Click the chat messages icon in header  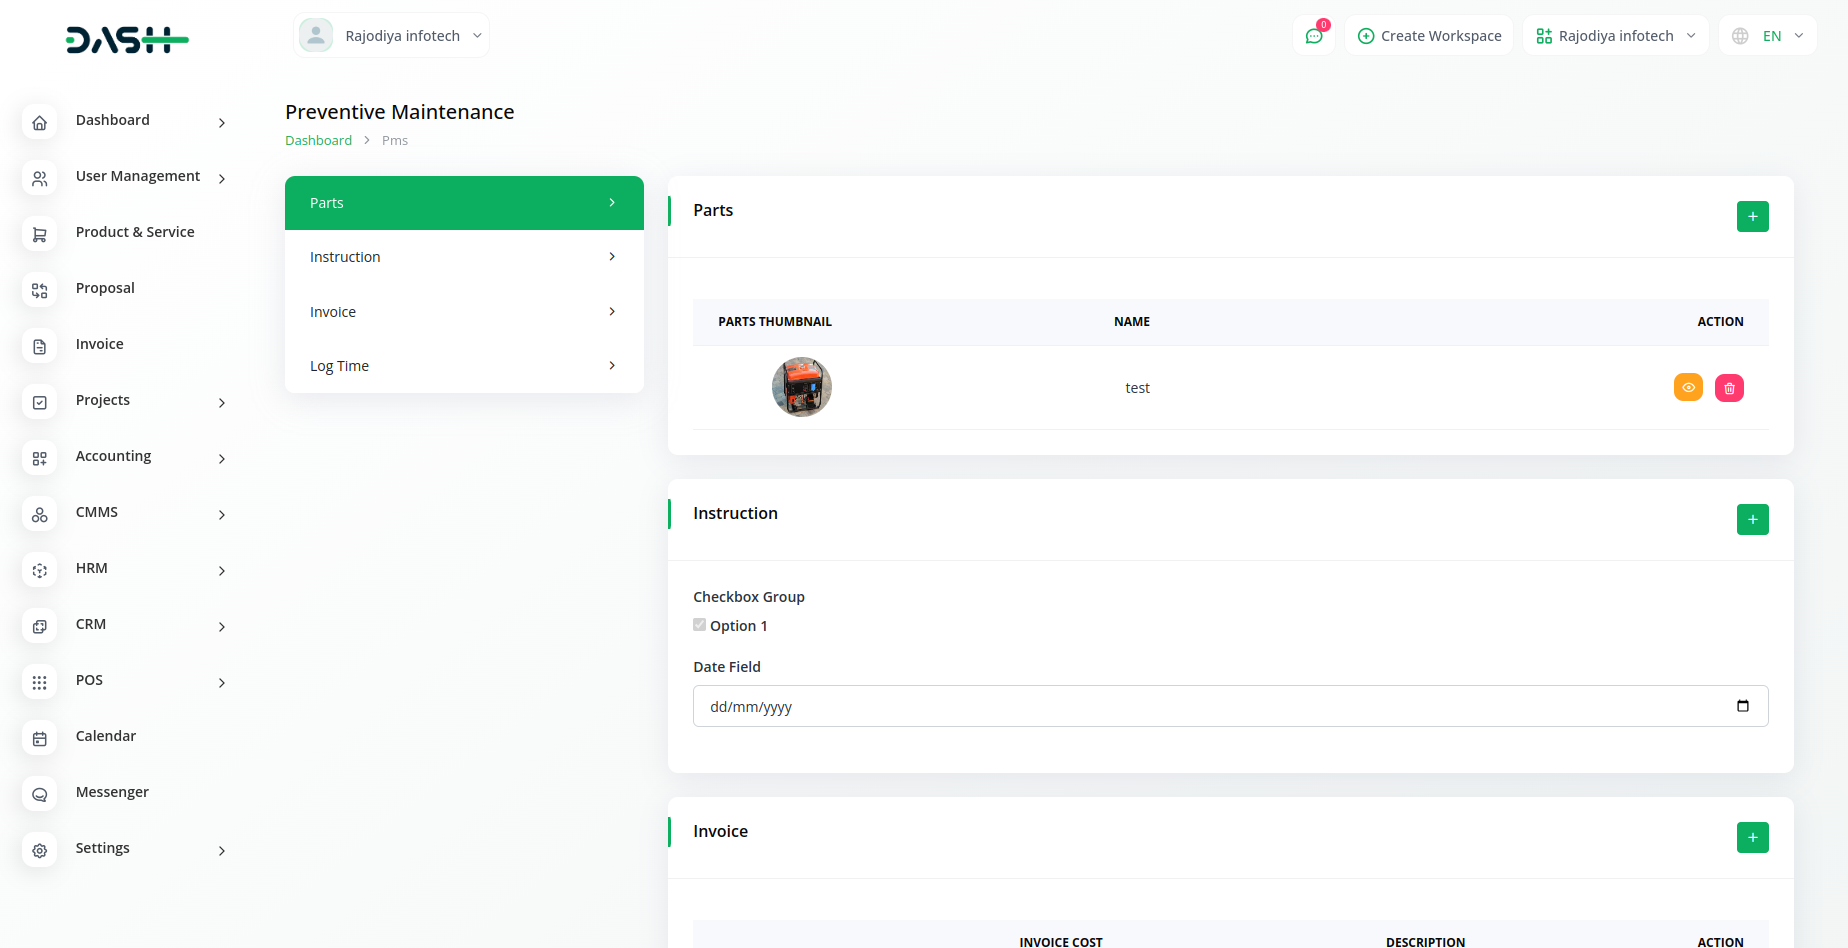[1314, 36]
